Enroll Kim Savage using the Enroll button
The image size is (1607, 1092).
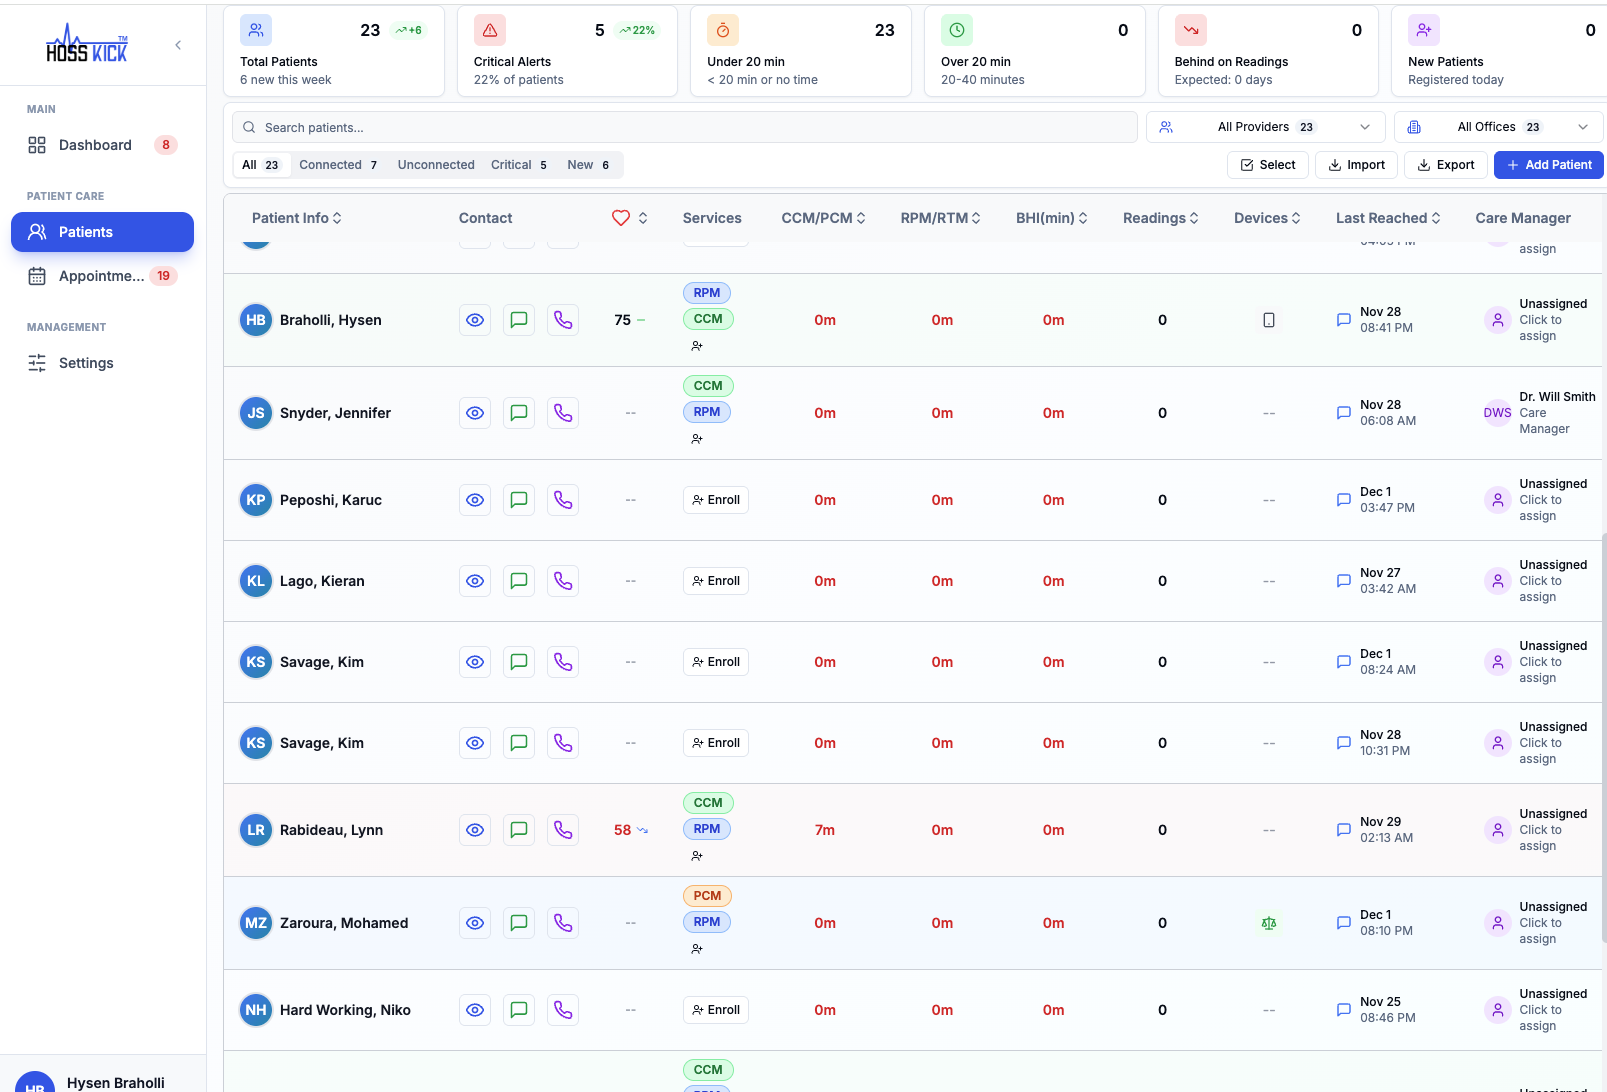715,661
